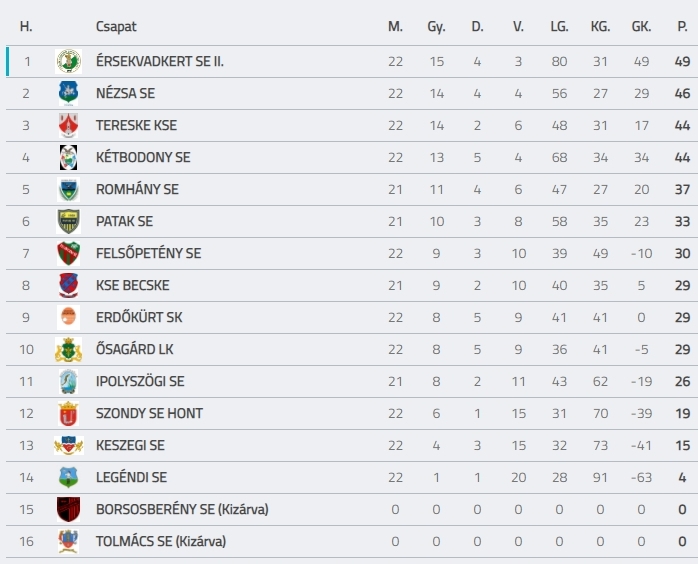Click the Gy. wins column header
Viewport: 698px width, 564px height.
click(x=436, y=27)
